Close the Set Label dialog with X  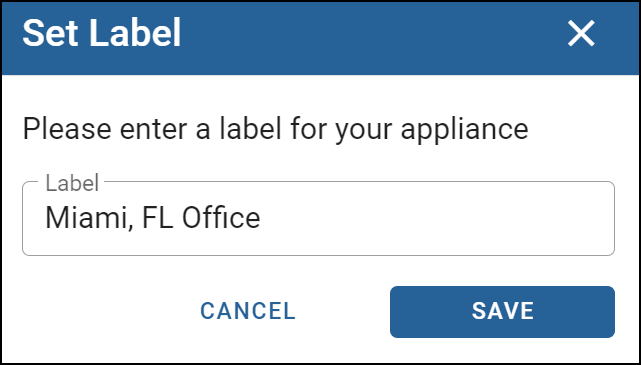581,34
